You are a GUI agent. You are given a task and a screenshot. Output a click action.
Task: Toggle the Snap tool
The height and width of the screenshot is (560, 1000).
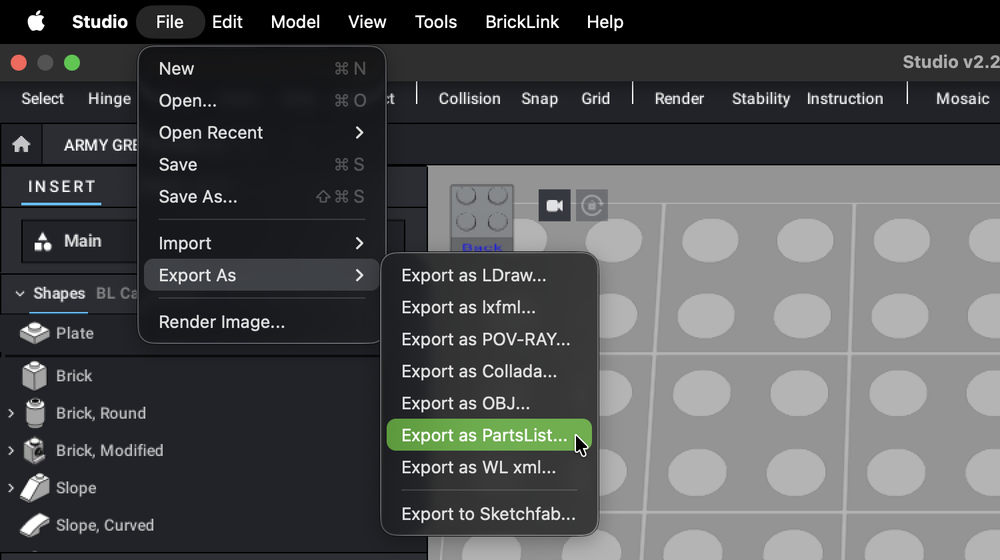pyautogui.click(x=540, y=99)
